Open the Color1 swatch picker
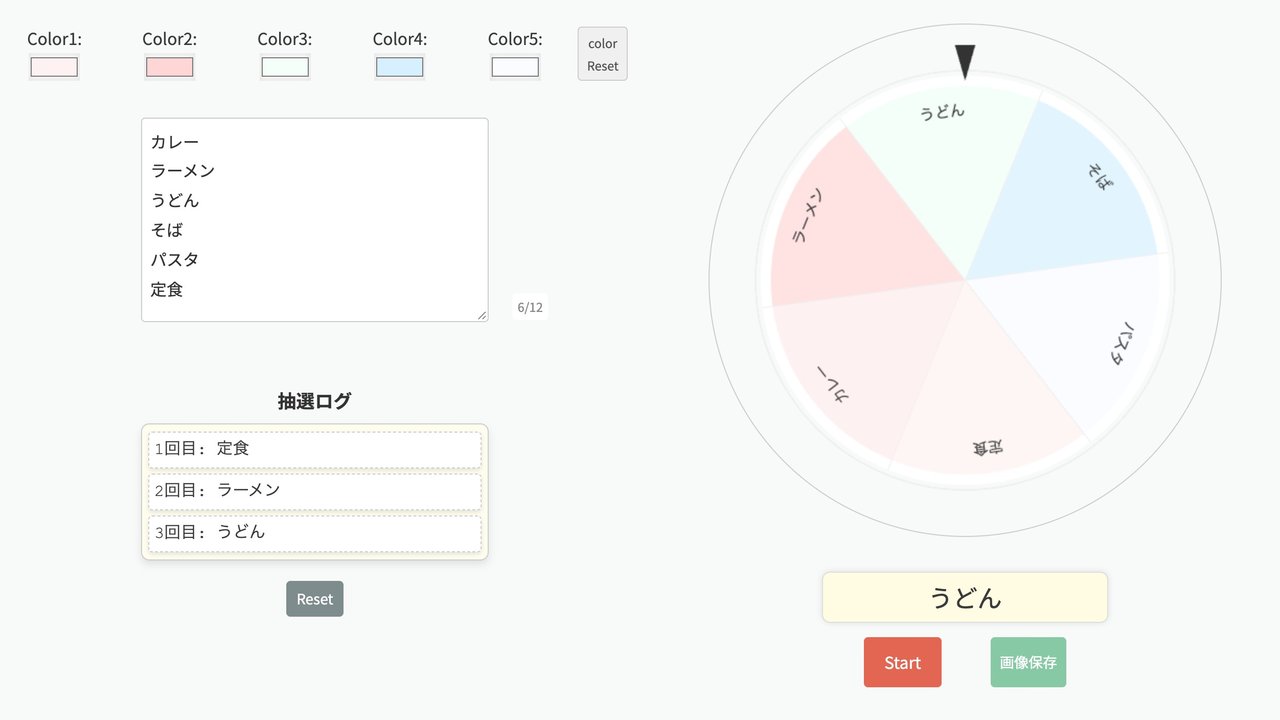 54,67
